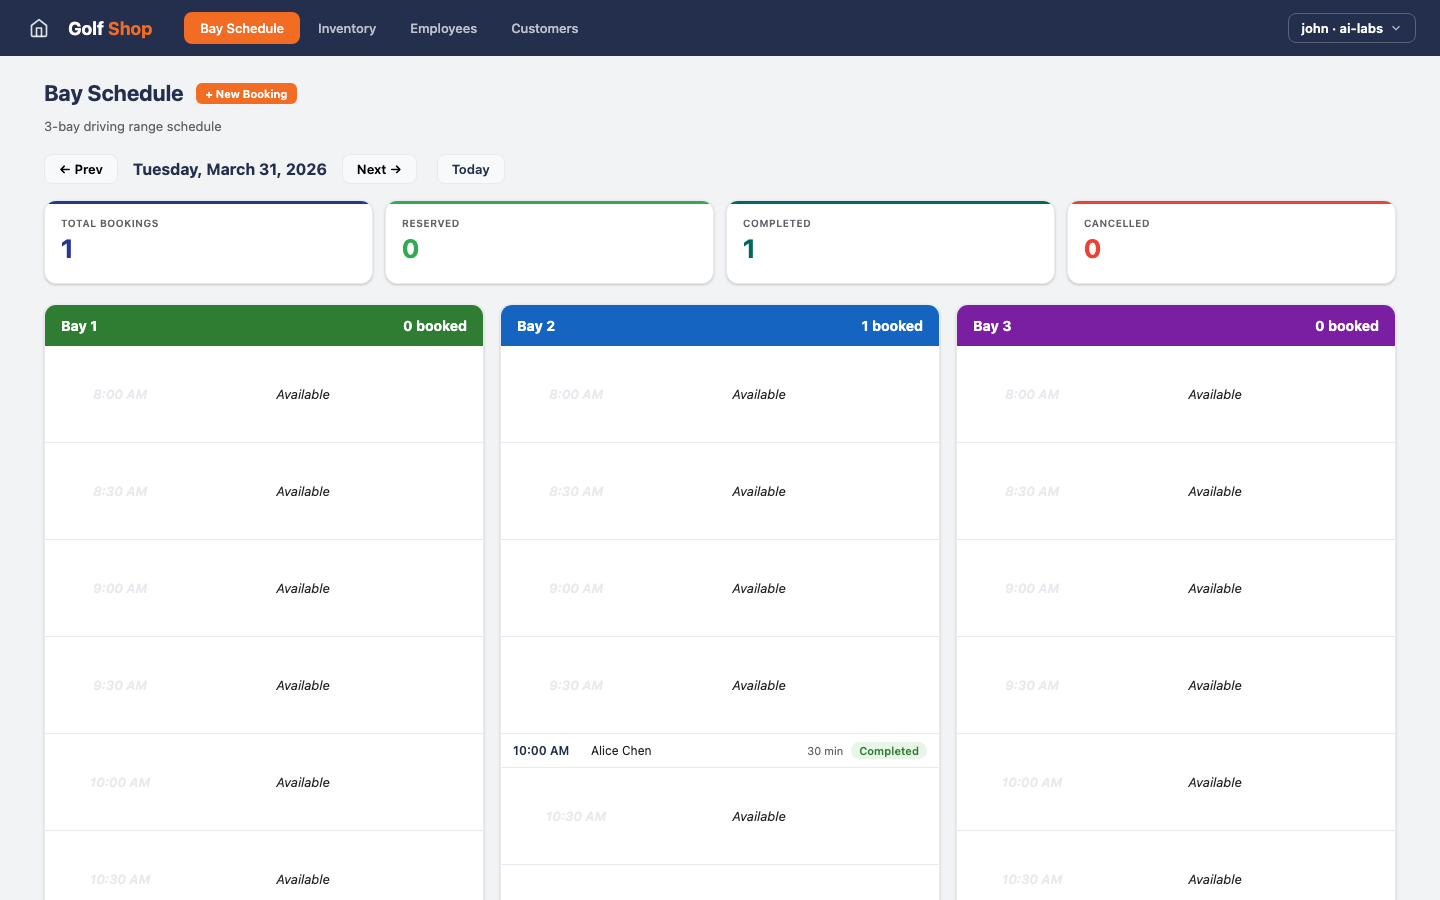Viewport: 1440px width, 900px height.
Task: Select Bay 2 9:00 AM available slot
Action: [x=720, y=589]
